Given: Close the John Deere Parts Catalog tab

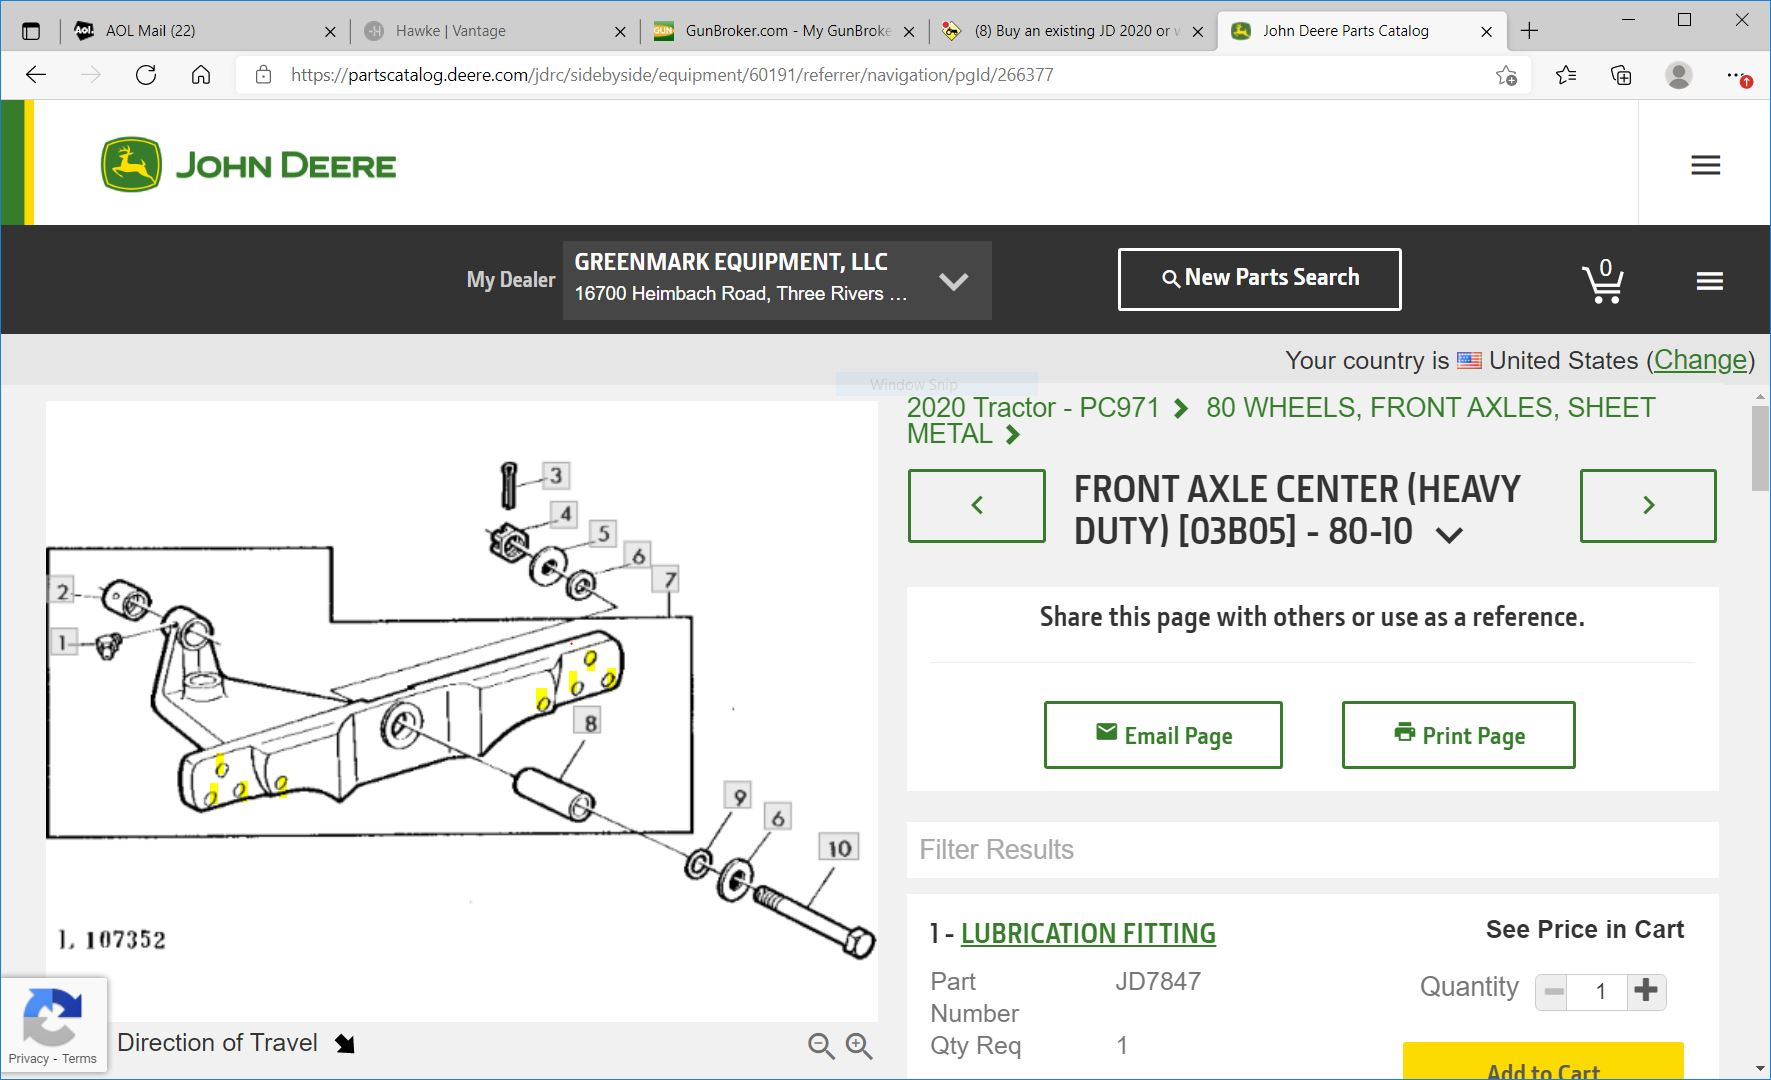Looking at the screenshot, I should (1486, 31).
